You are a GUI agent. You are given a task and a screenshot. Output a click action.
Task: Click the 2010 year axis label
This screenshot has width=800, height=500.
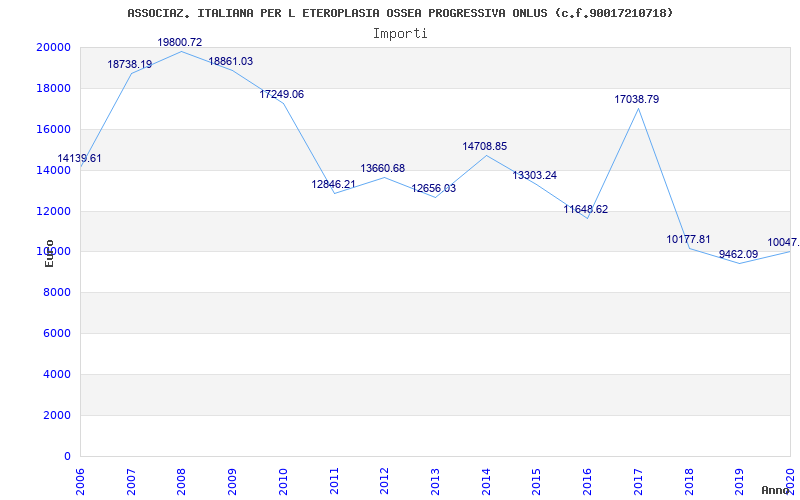(x=283, y=481)
